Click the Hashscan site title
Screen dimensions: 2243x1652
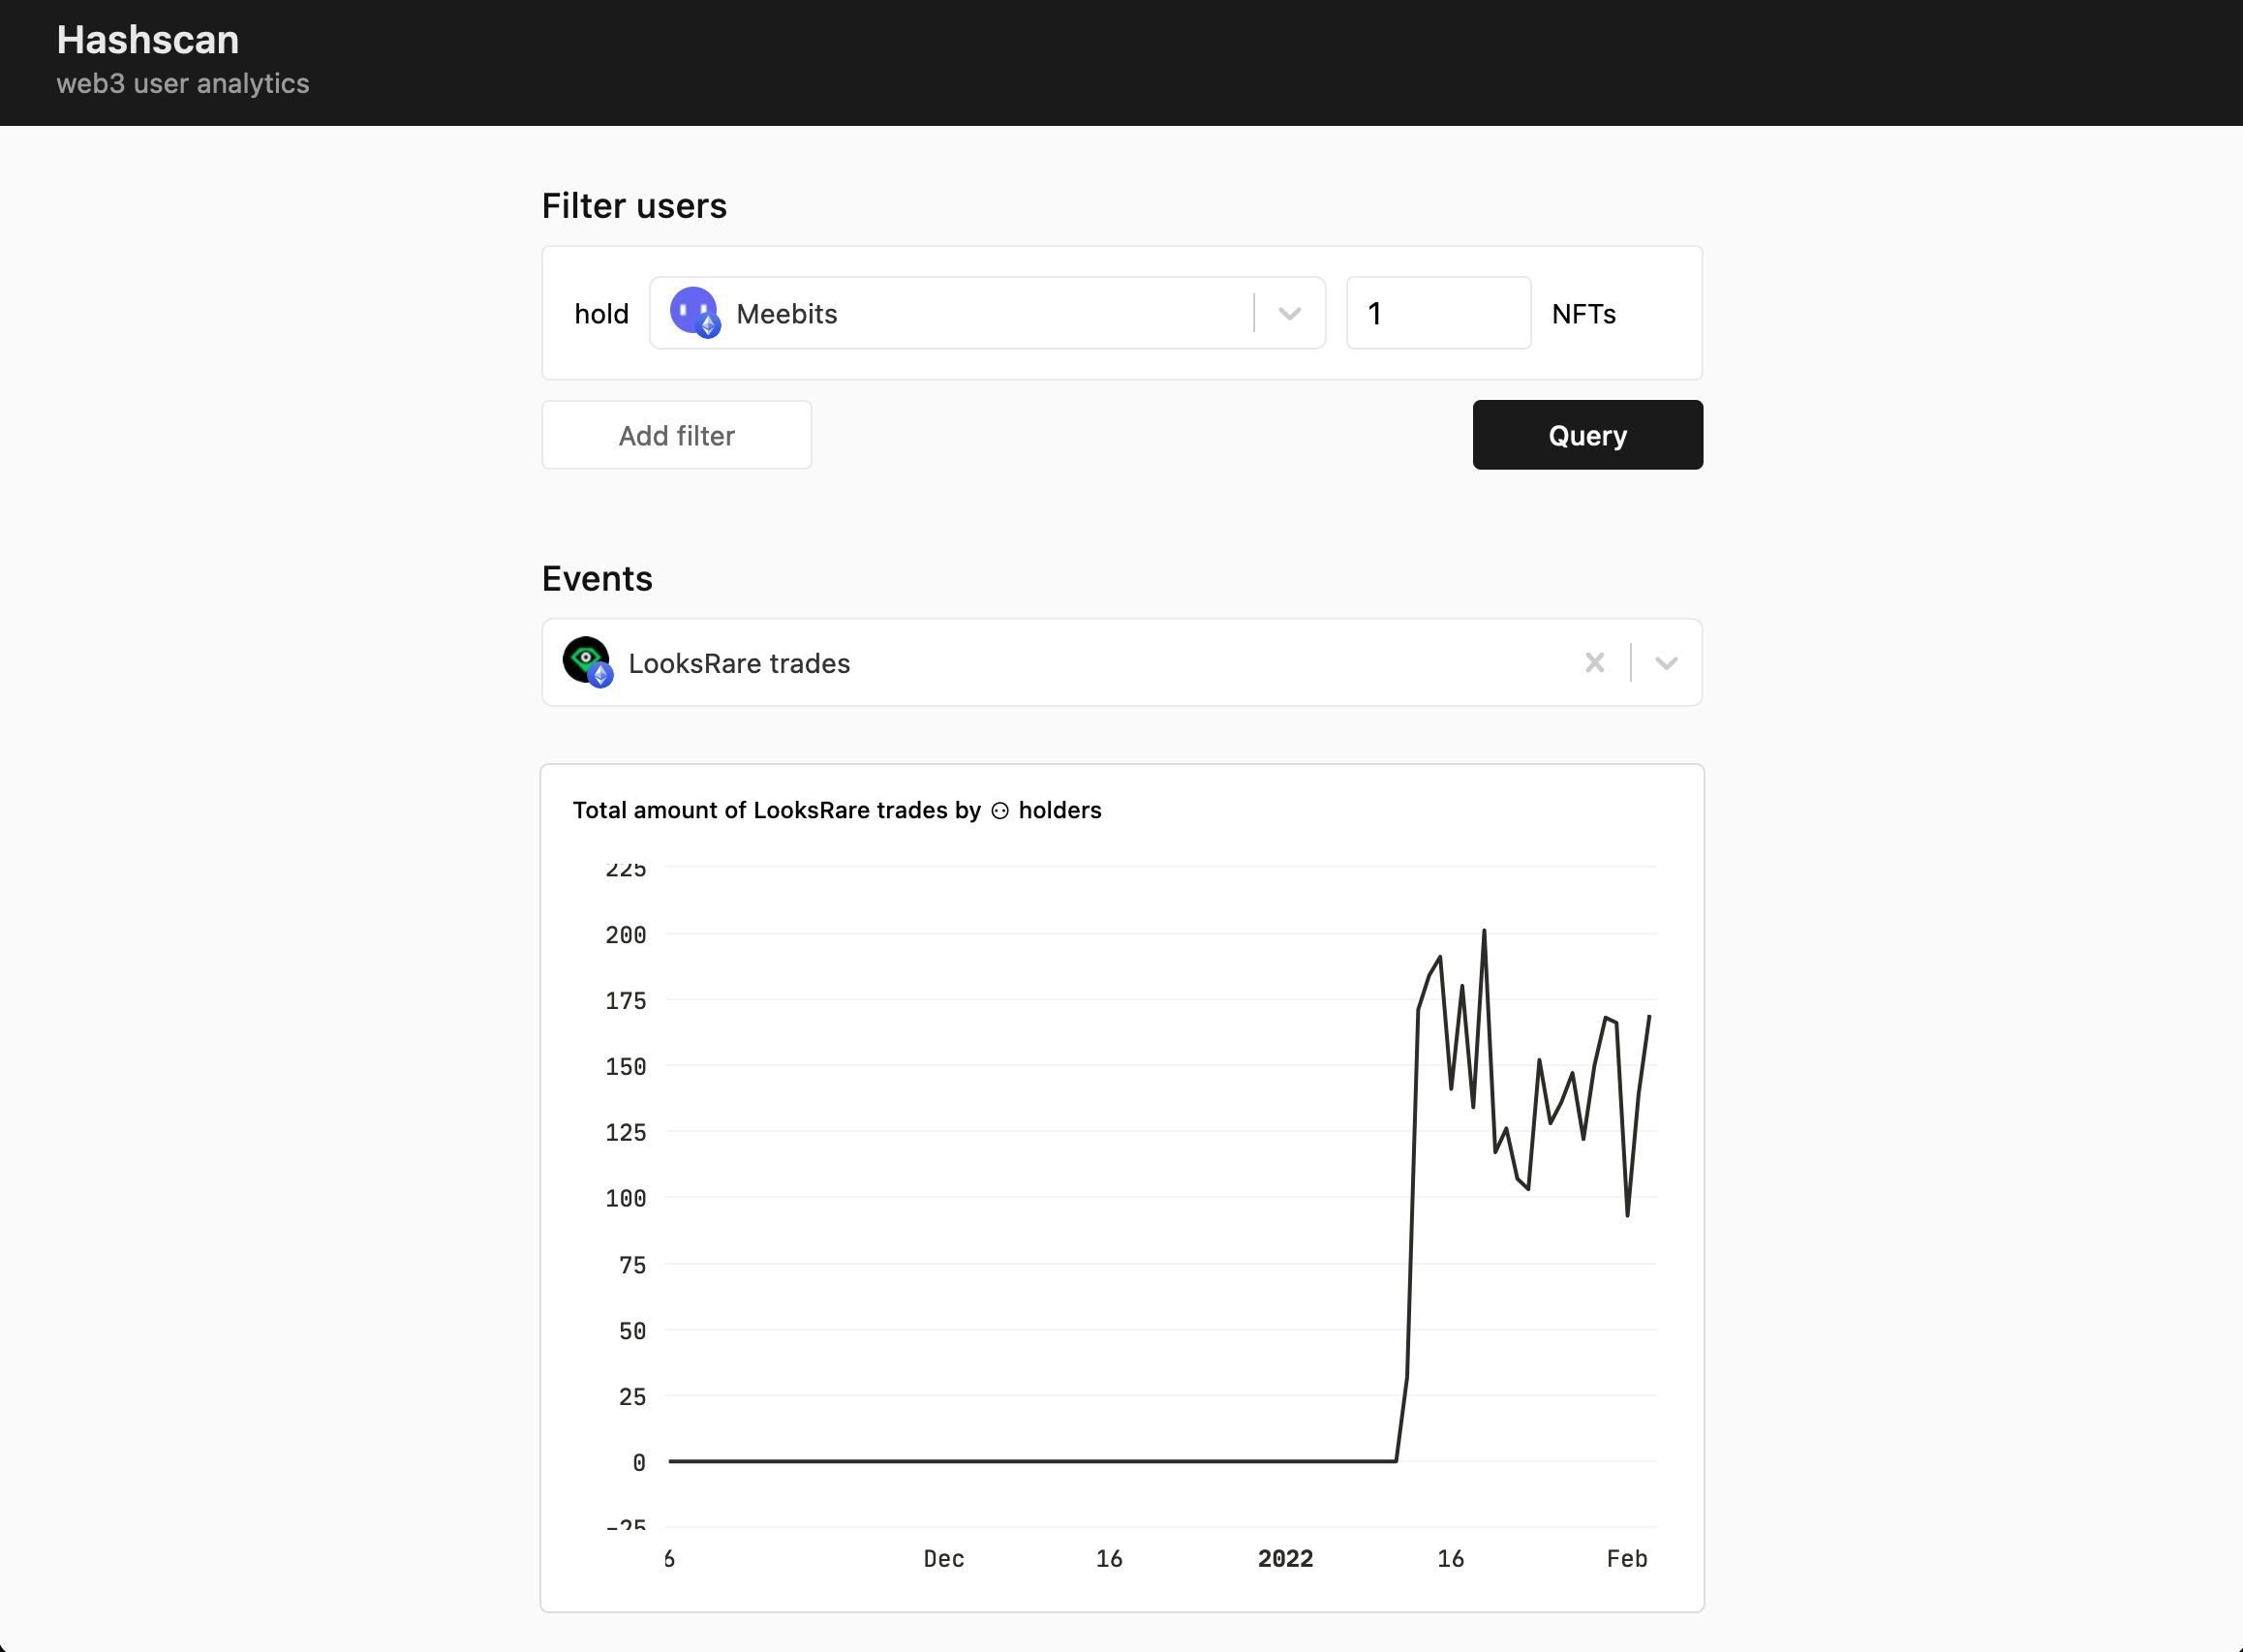coord(148,40)
